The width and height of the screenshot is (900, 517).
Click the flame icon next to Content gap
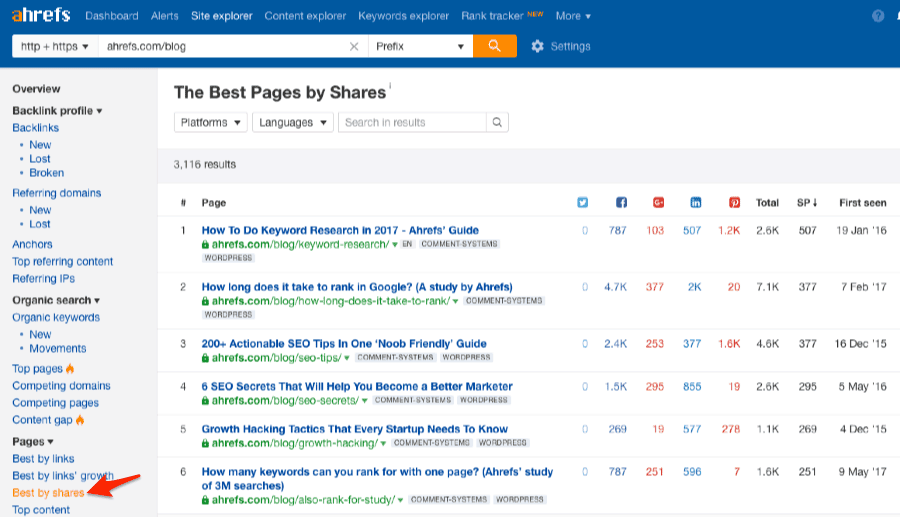[80, 420]
